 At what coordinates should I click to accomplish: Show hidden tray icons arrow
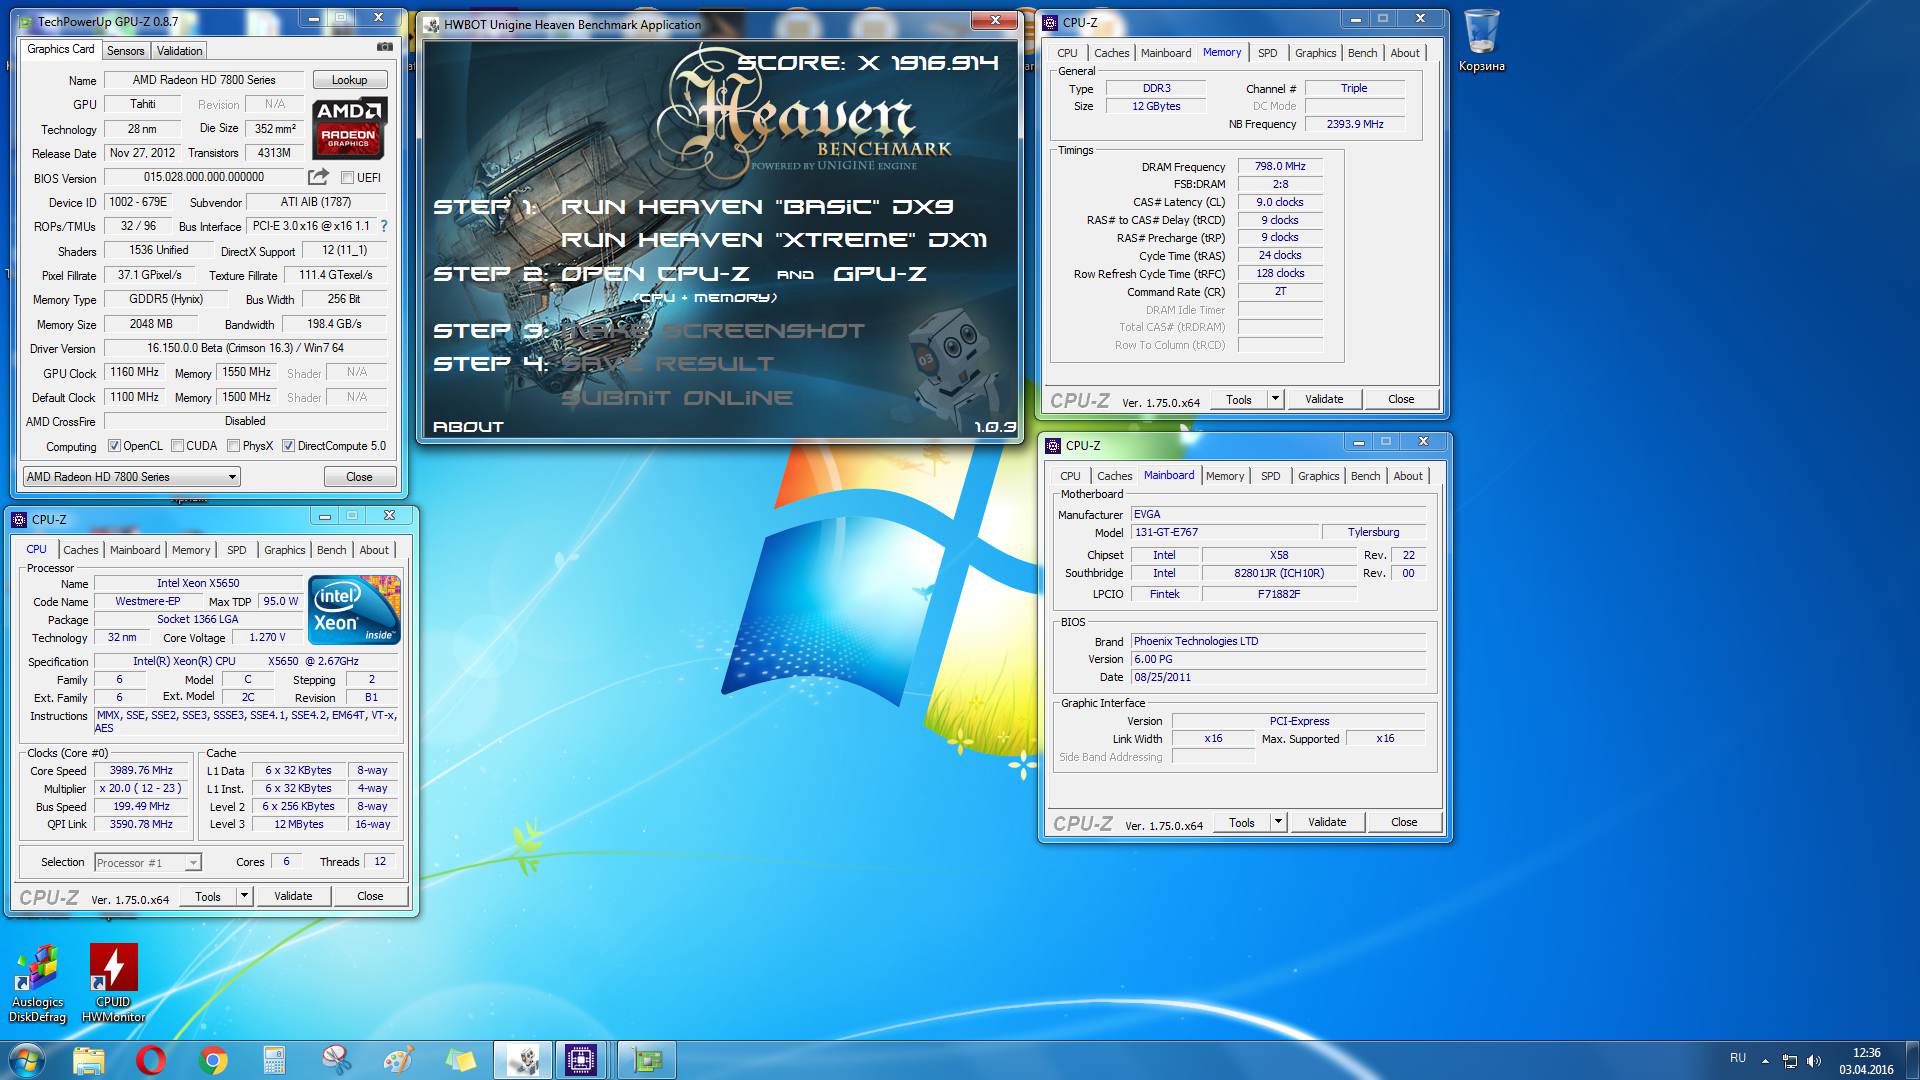coord(1765,1061)
